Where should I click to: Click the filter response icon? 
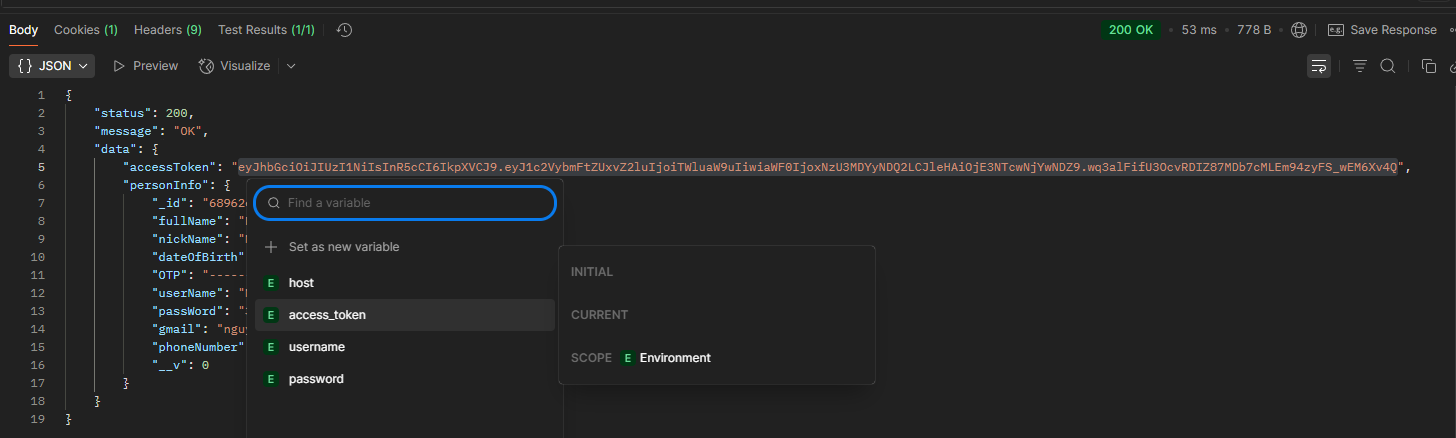click(1359, 66)
